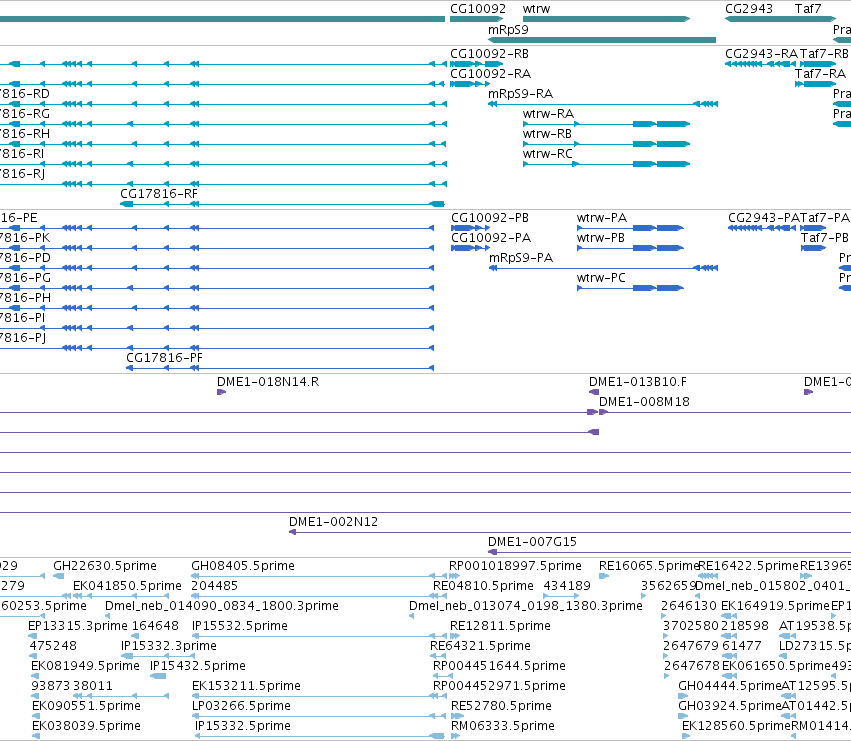
Task: Select the Taf7-RA transcript label
Action: [x=820, y=74]
